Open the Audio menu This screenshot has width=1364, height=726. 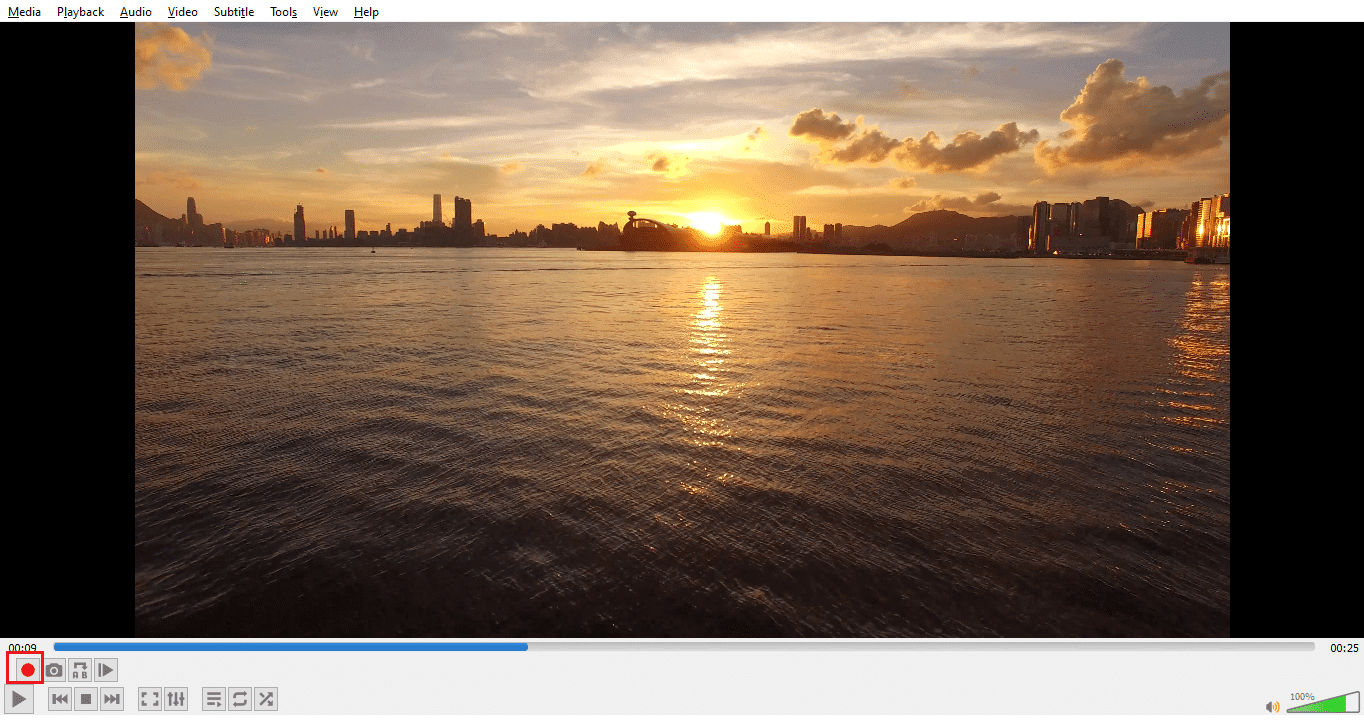click(x=136, y=12)
